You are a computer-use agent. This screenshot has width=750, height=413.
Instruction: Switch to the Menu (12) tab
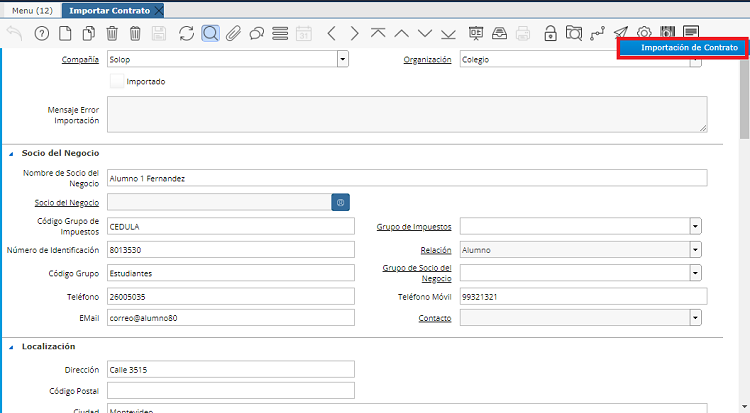30,9
